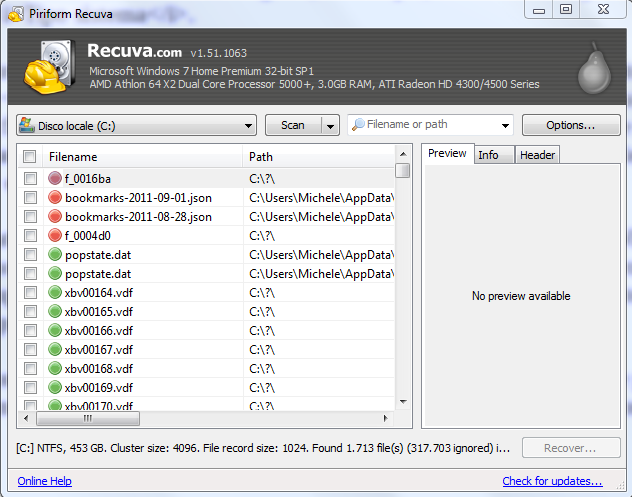
Task: Click the magnifier icon in filename search box
Action: click(x=358, y=125)
